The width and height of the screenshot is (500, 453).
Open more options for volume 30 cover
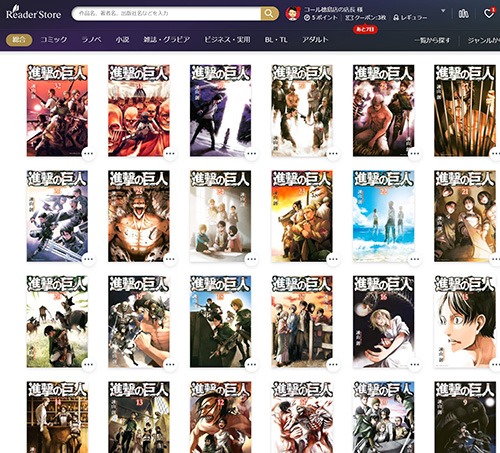coord(252,154)
